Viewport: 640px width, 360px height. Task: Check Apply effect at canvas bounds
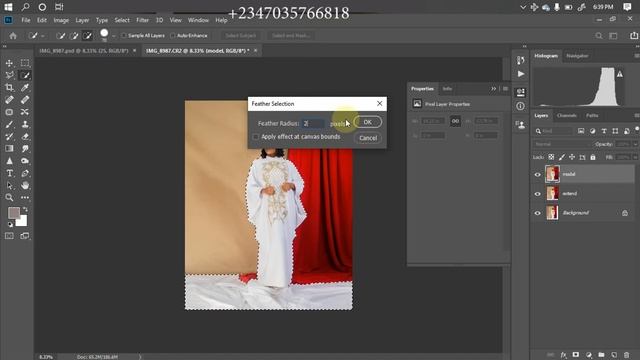(x=256, y=137)
